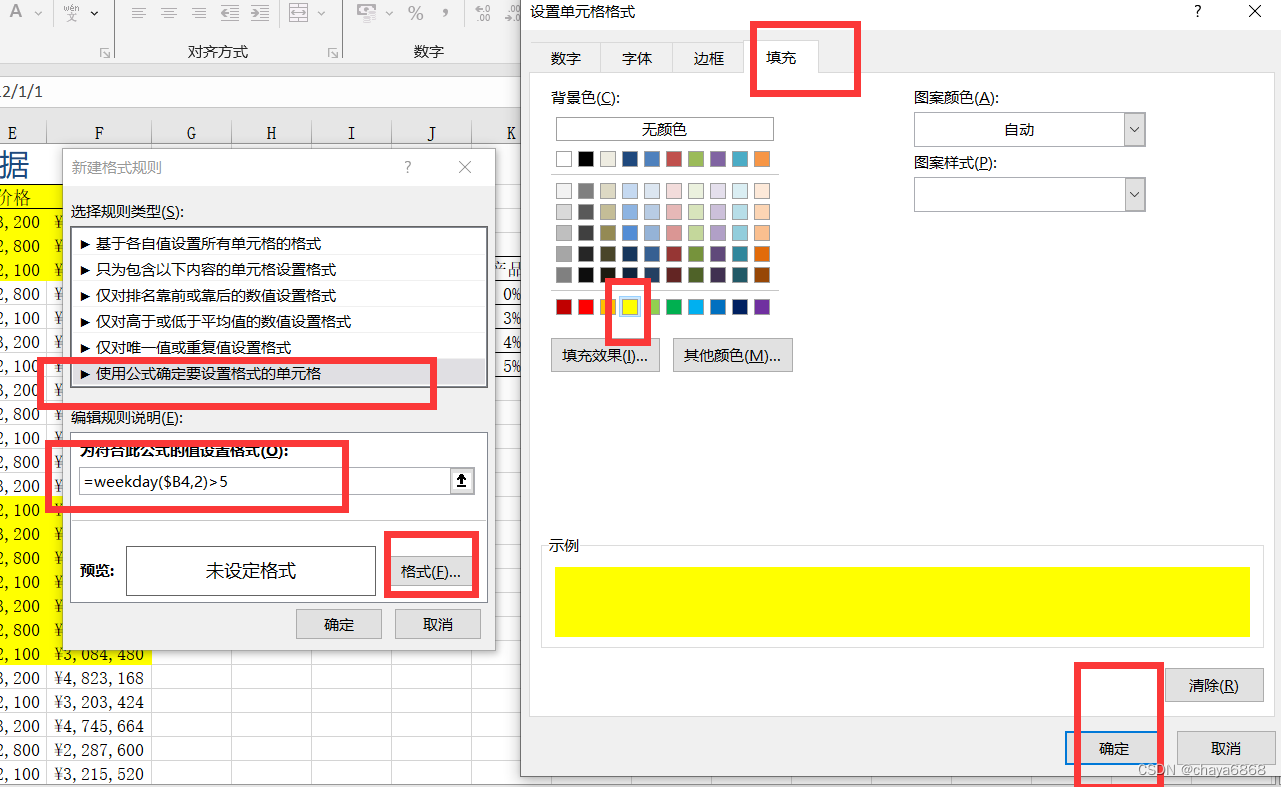Select the 填充 tab
This screenshot has height=787, width=1281.
click(x=781, y=57)
